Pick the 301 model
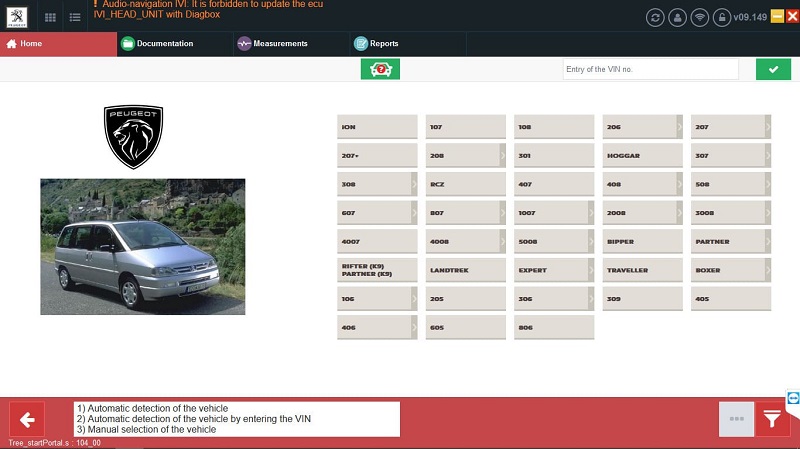 554,155
